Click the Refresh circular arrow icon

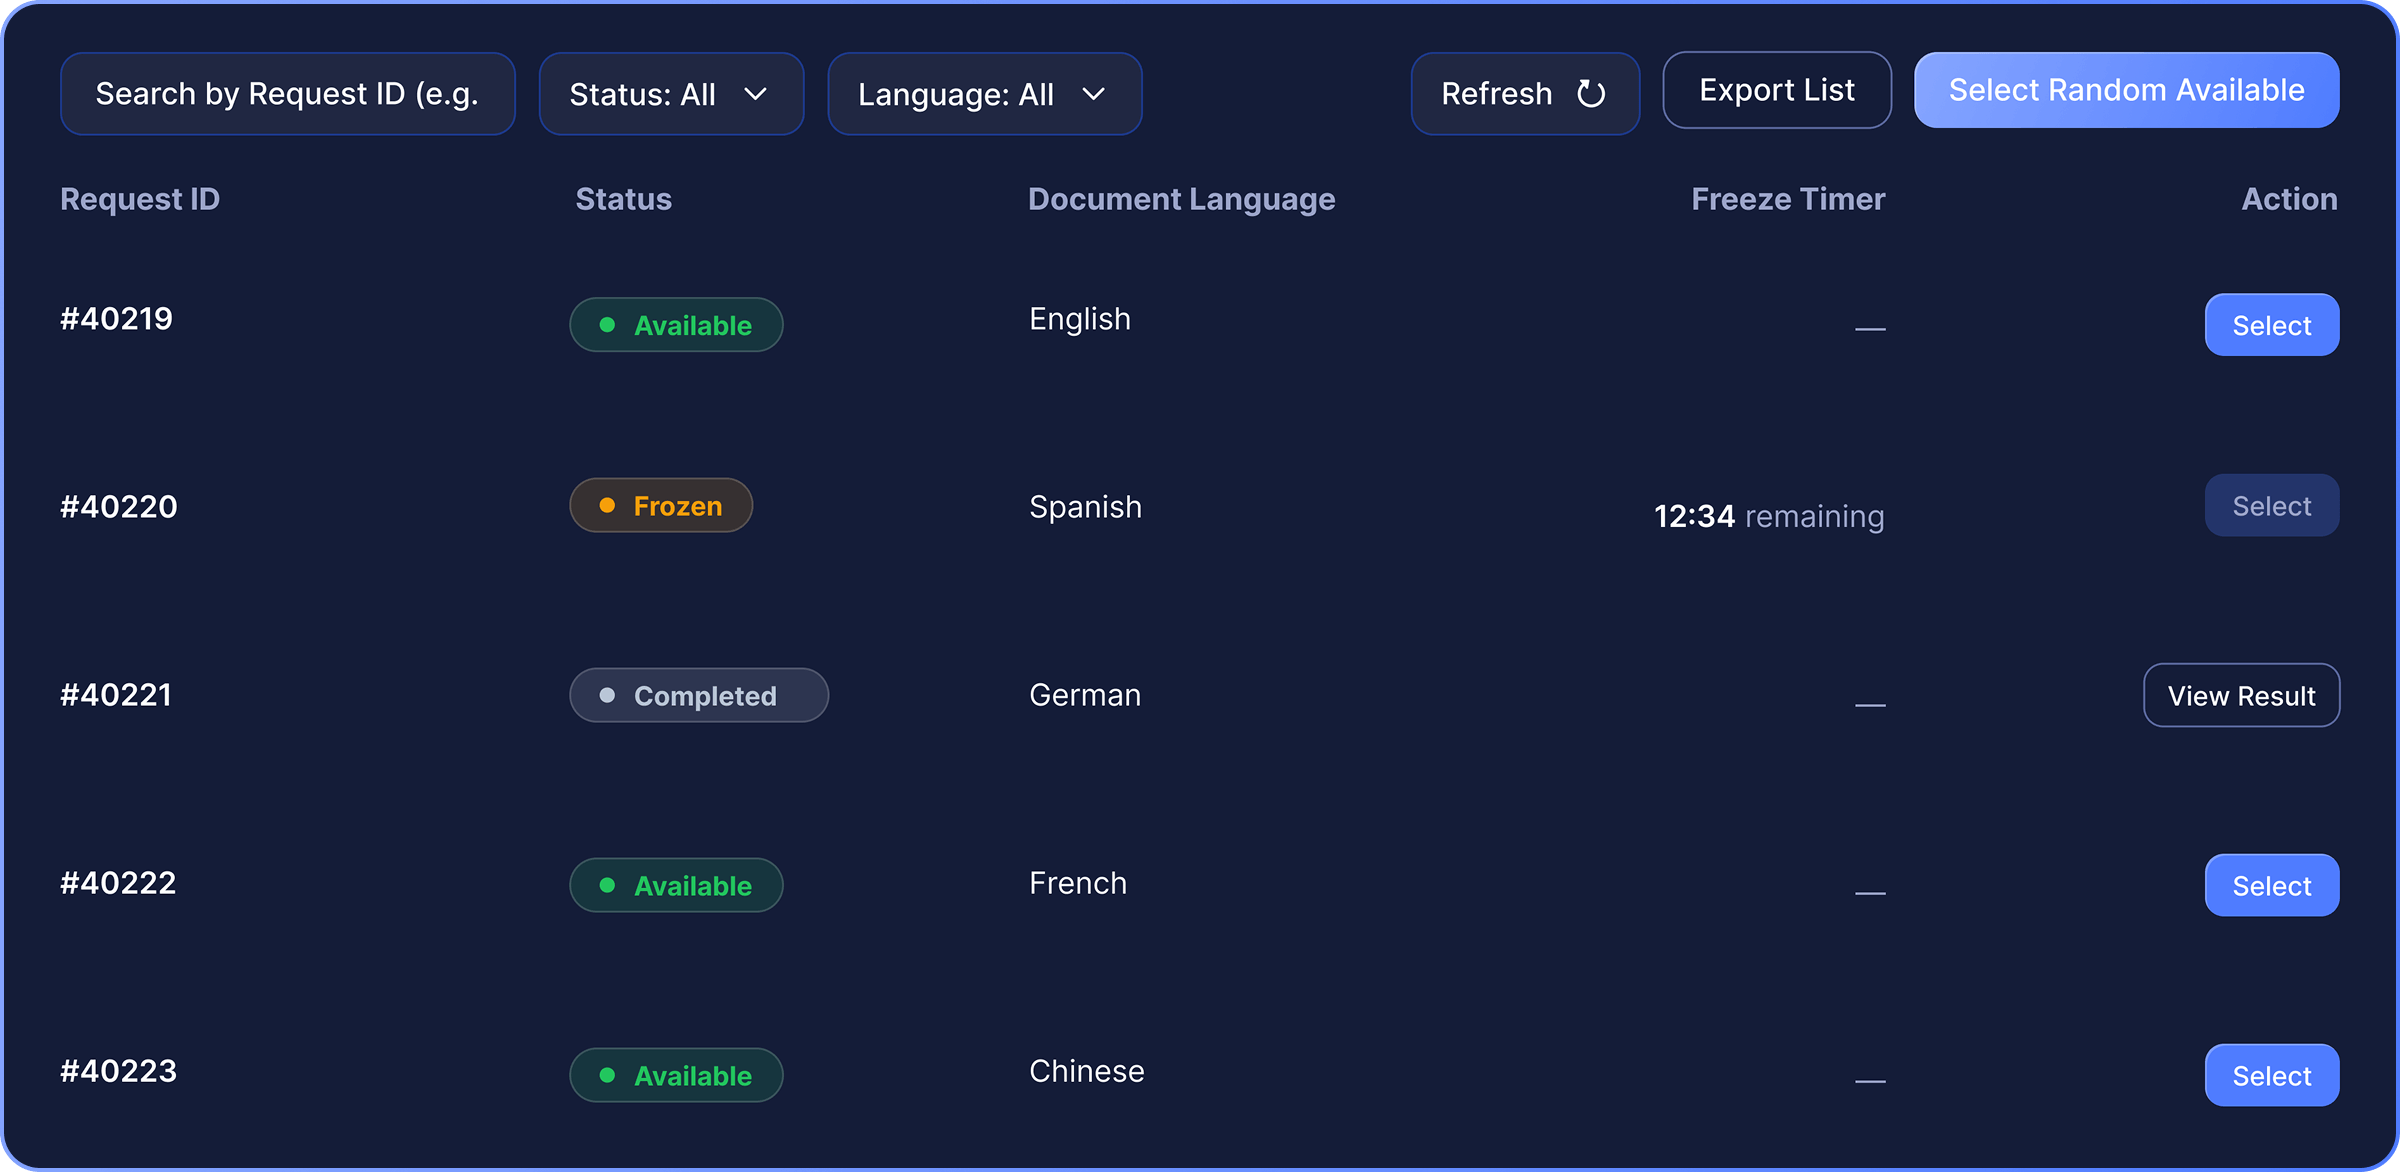(1590, 94)
